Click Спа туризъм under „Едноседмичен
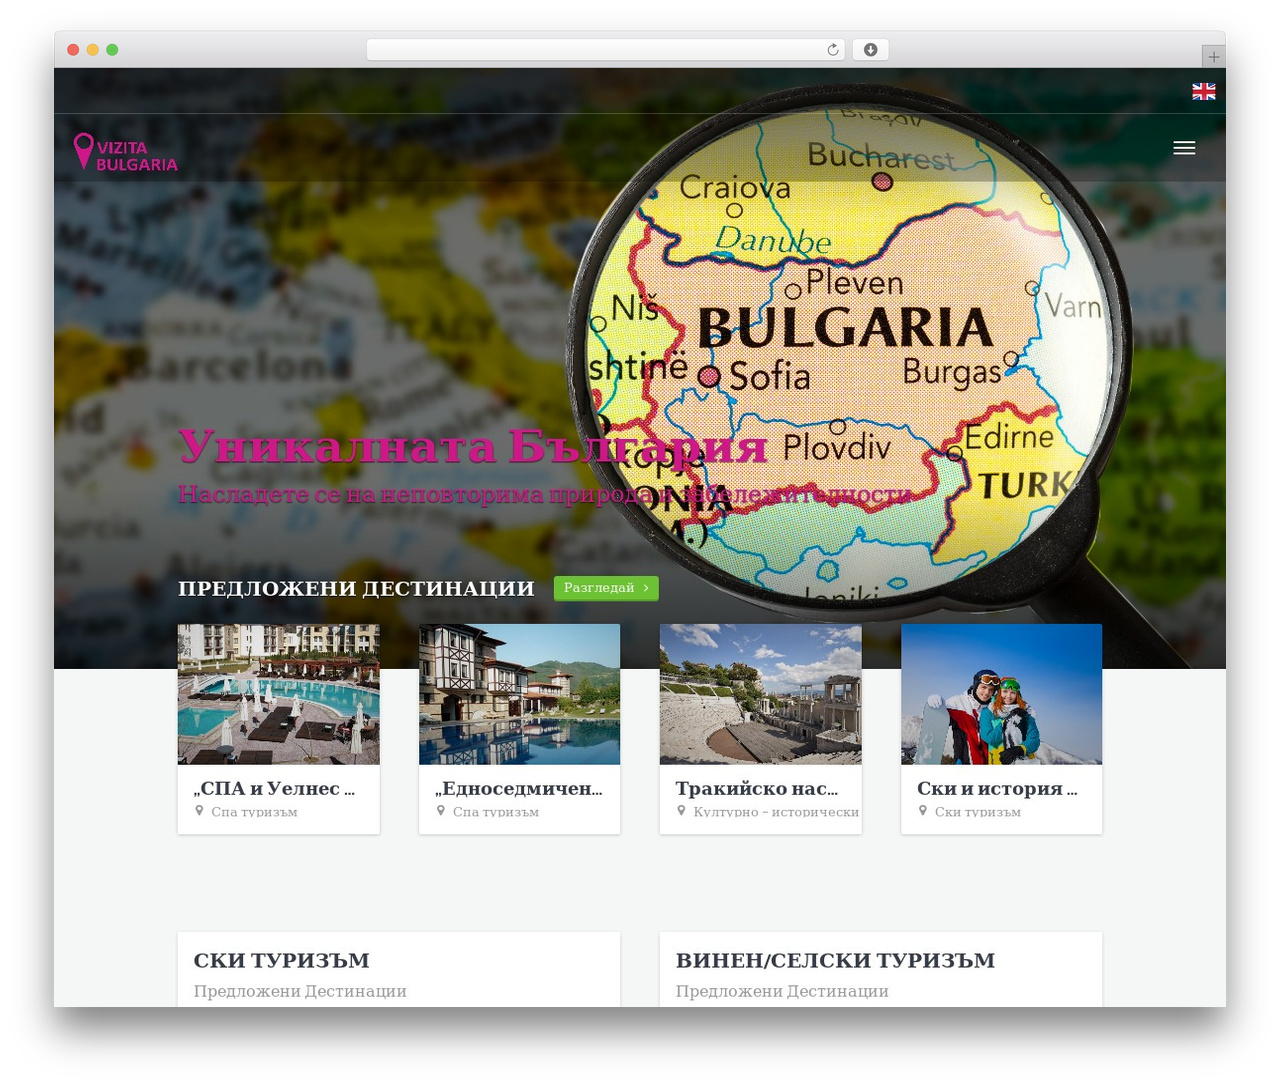1280x1084 pixels. tap(496, 812)
